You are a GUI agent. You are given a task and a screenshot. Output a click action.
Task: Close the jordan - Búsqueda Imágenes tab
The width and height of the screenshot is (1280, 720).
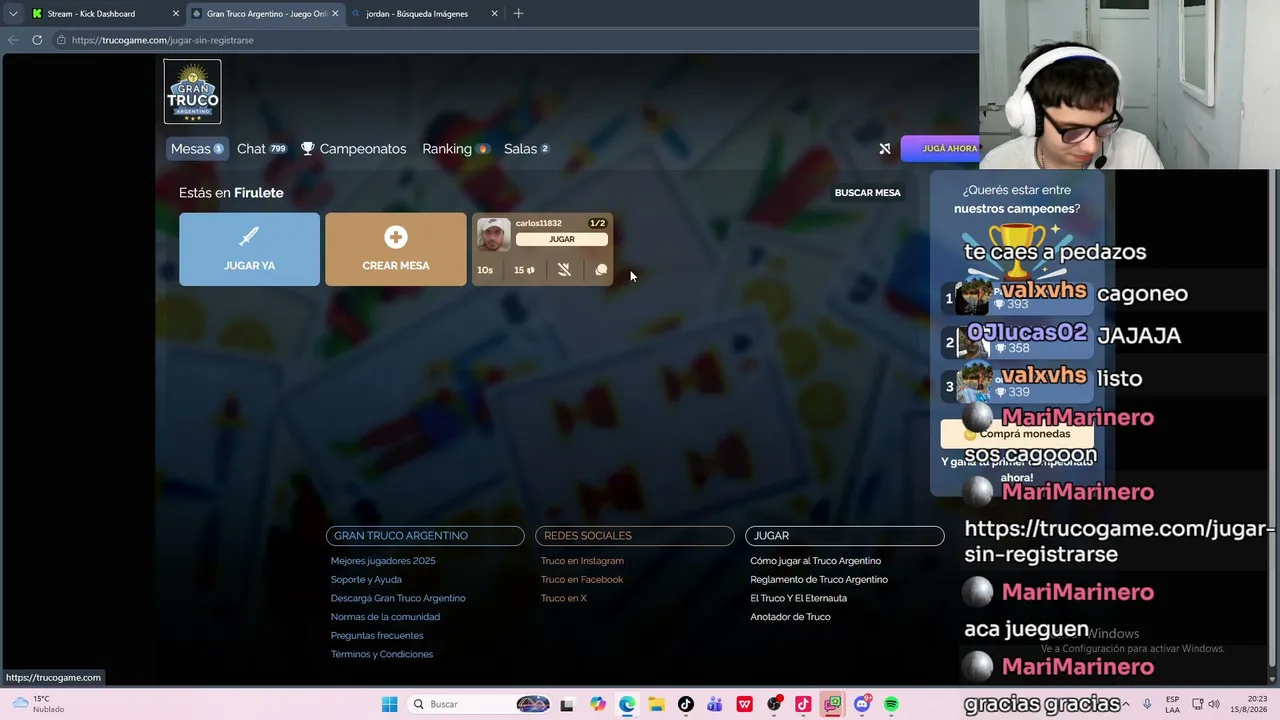[494, 14]
